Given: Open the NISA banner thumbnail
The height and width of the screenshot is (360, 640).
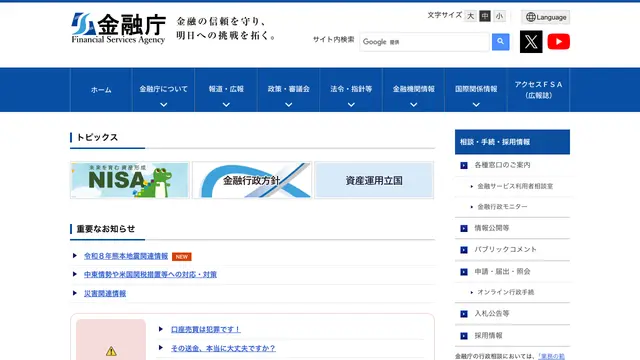Looking at the screenshot, I should pyautogui.click(x=129, y=180).
